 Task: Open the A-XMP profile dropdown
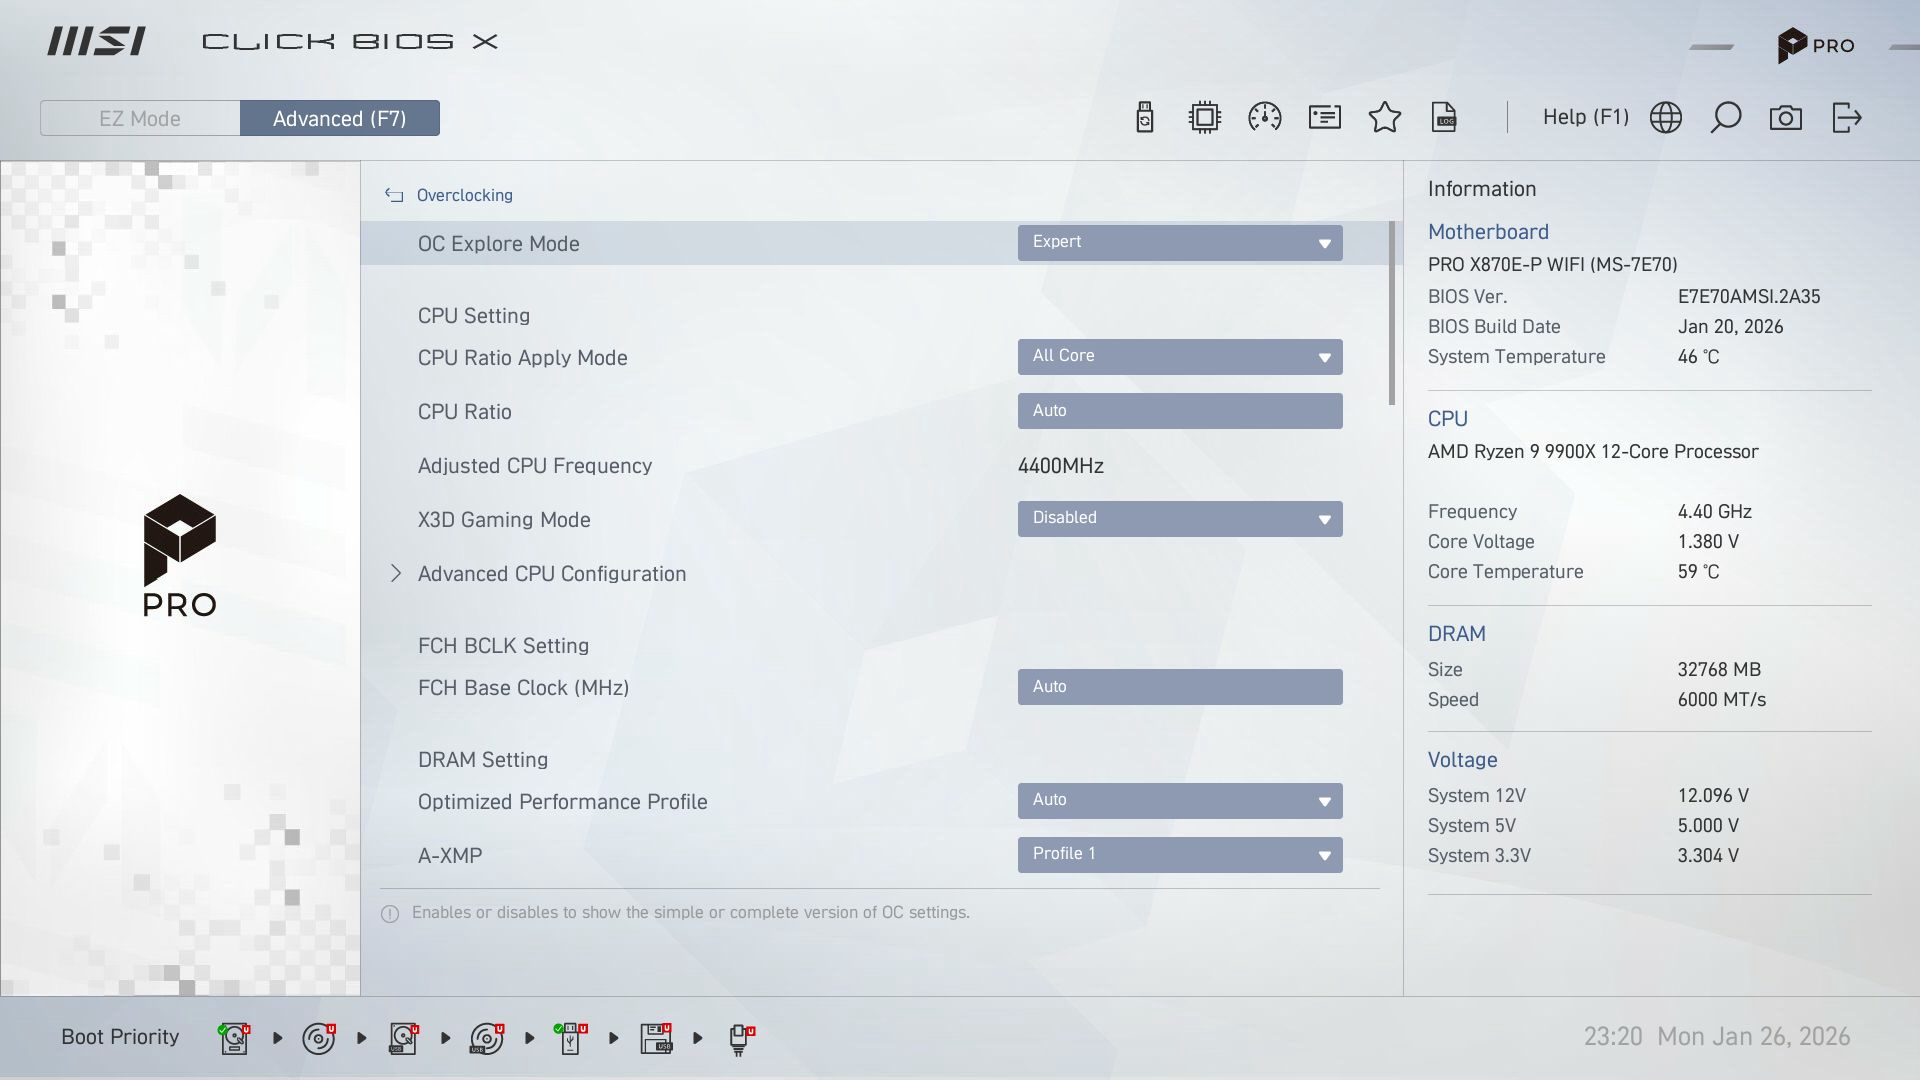point(1180,855)
